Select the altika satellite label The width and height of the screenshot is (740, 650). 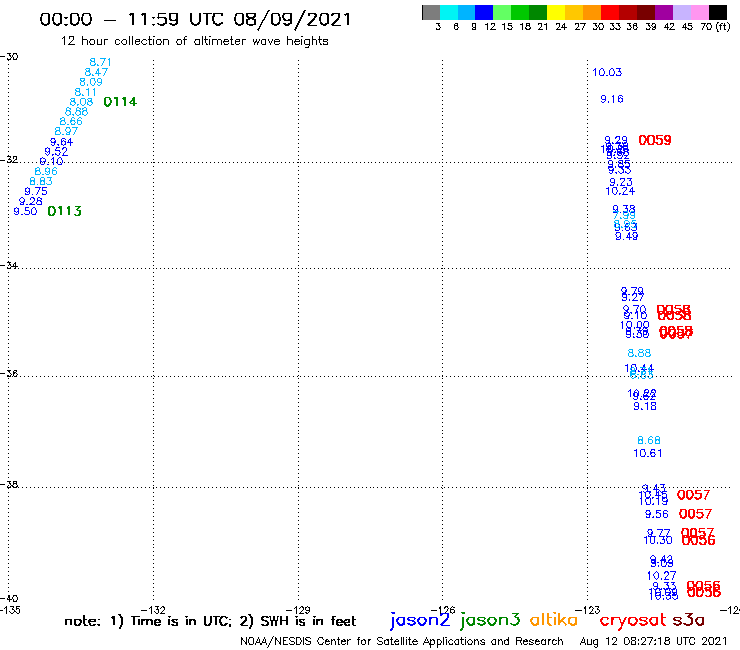[553, 620]
